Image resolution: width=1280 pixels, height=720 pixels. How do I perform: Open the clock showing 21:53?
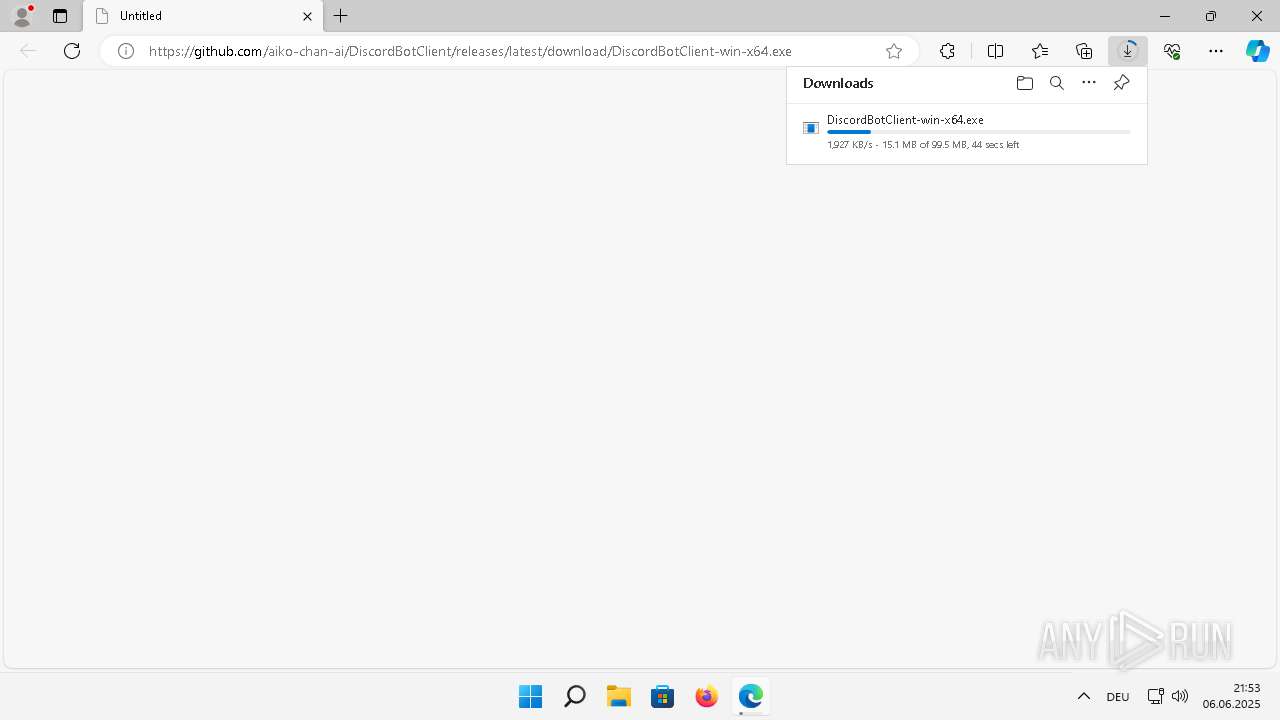click(x=1231, y=696)
